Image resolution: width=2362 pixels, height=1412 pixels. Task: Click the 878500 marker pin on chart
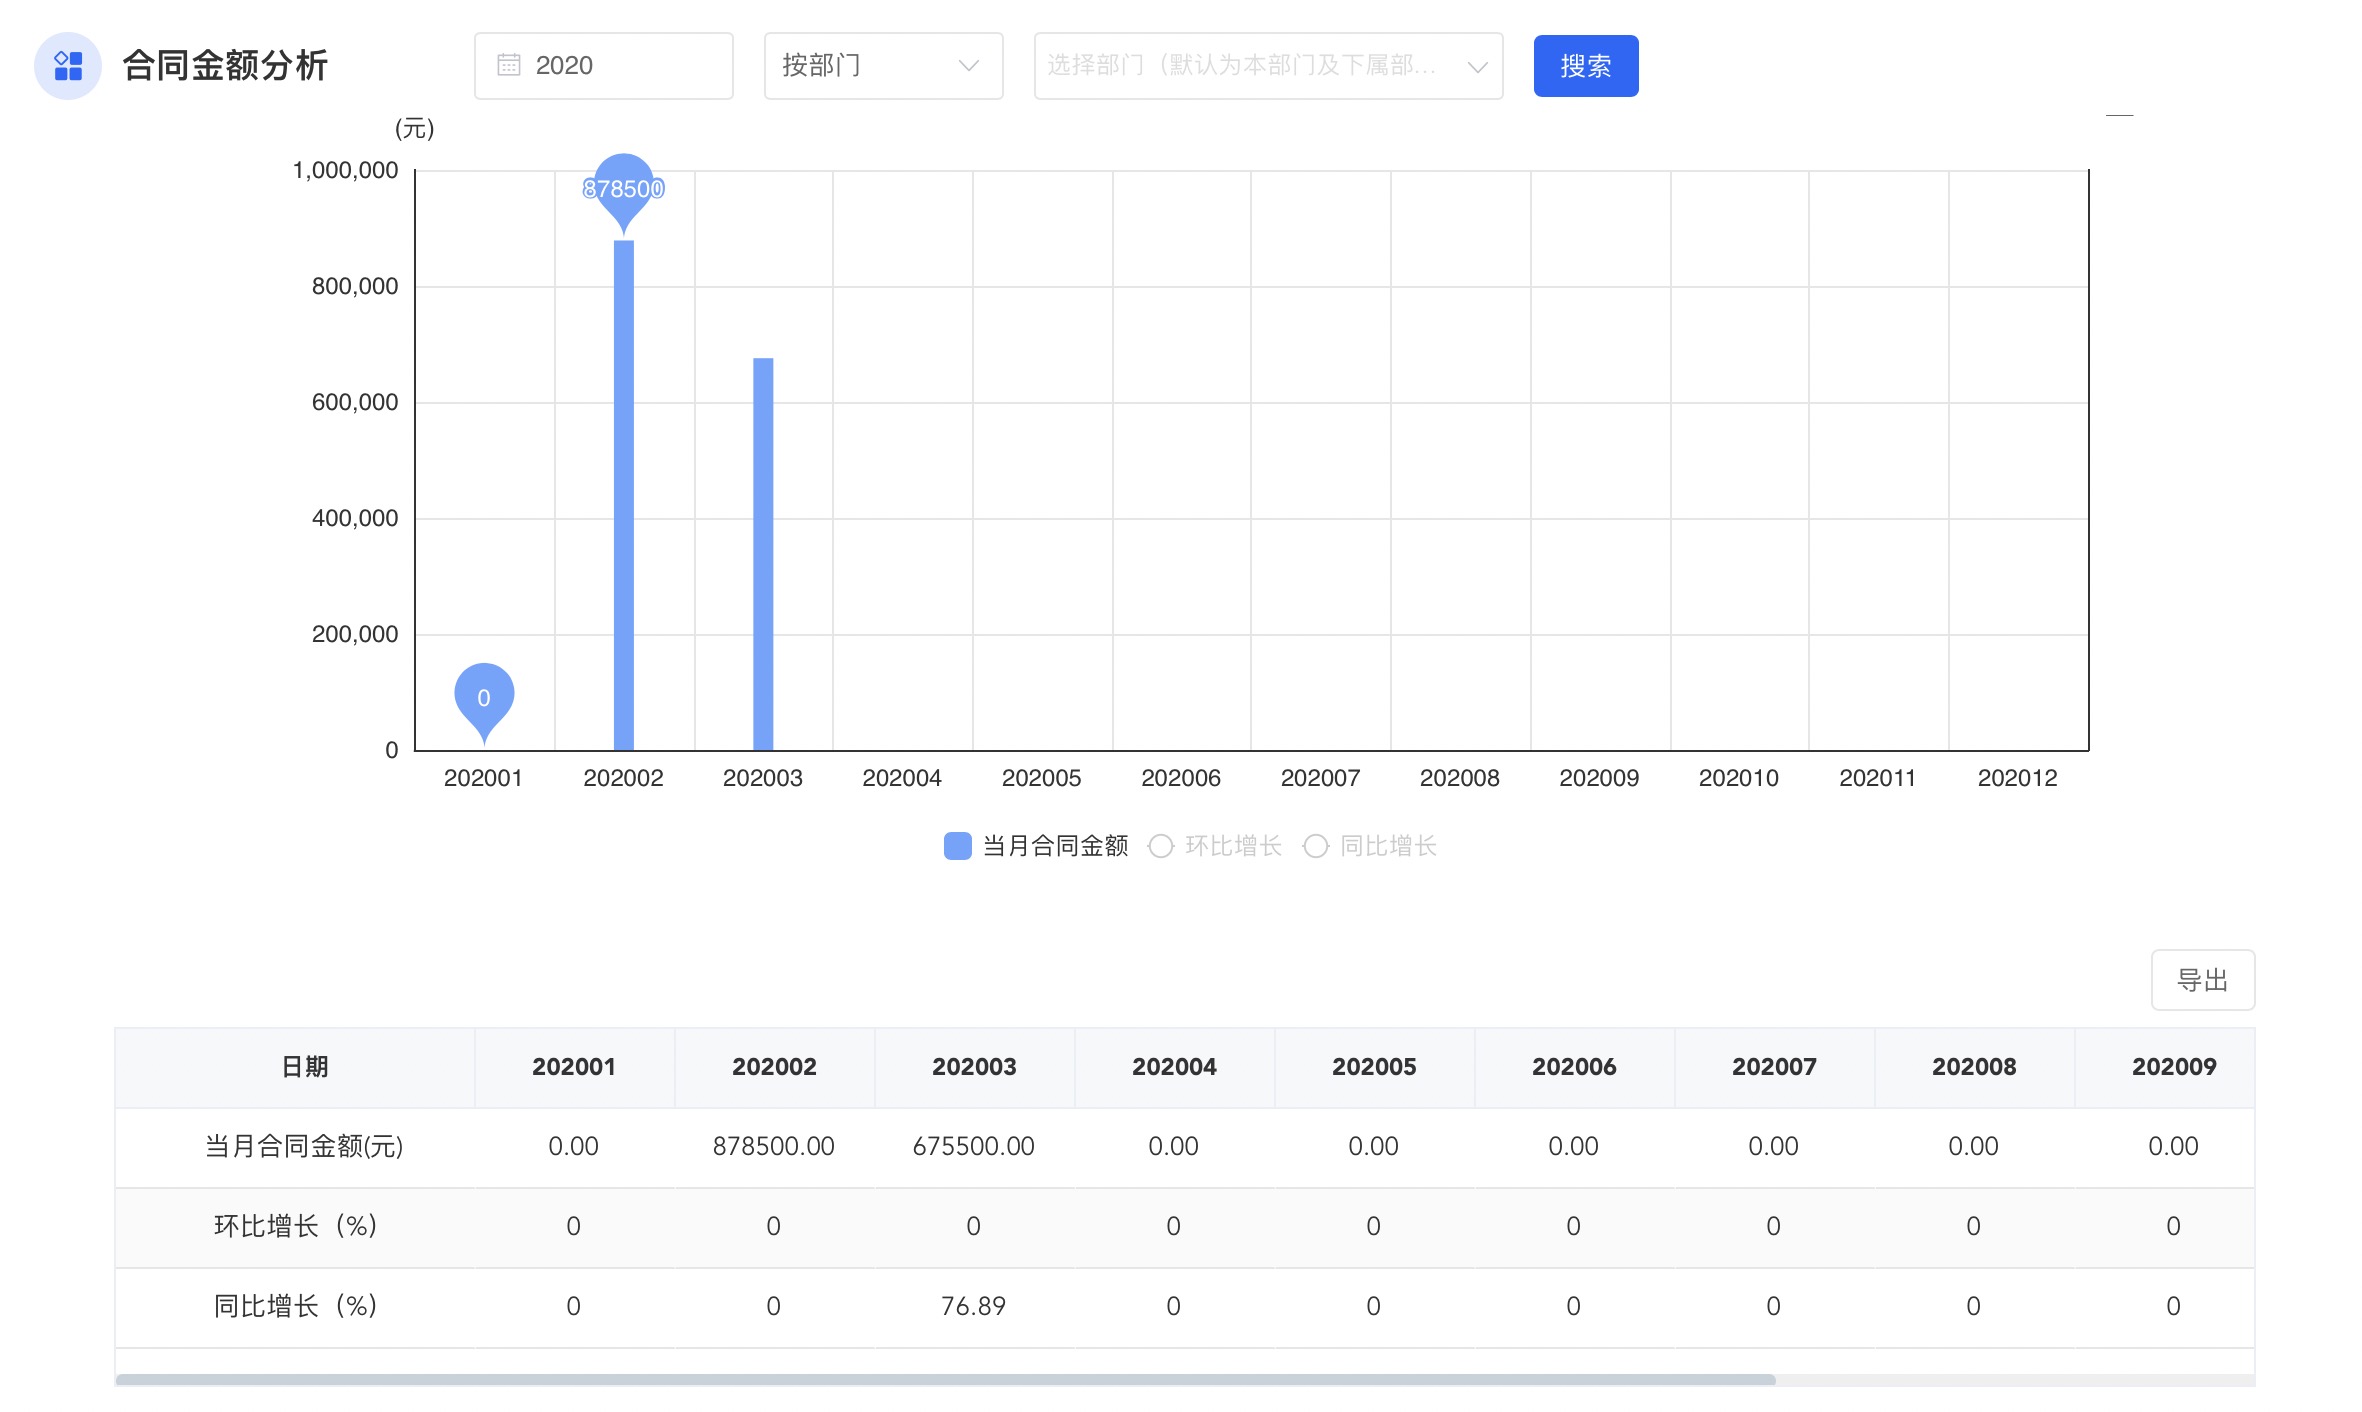623,187
